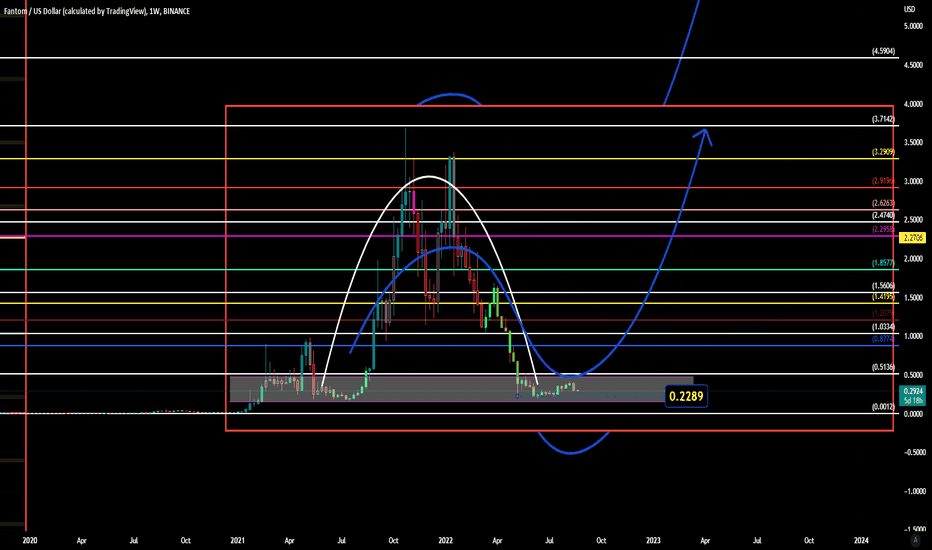The width and height of the screenshot is (932, 550).
Task: Click the (1.5606) level label
Action: pyautogui.click(x=883, y=286)
